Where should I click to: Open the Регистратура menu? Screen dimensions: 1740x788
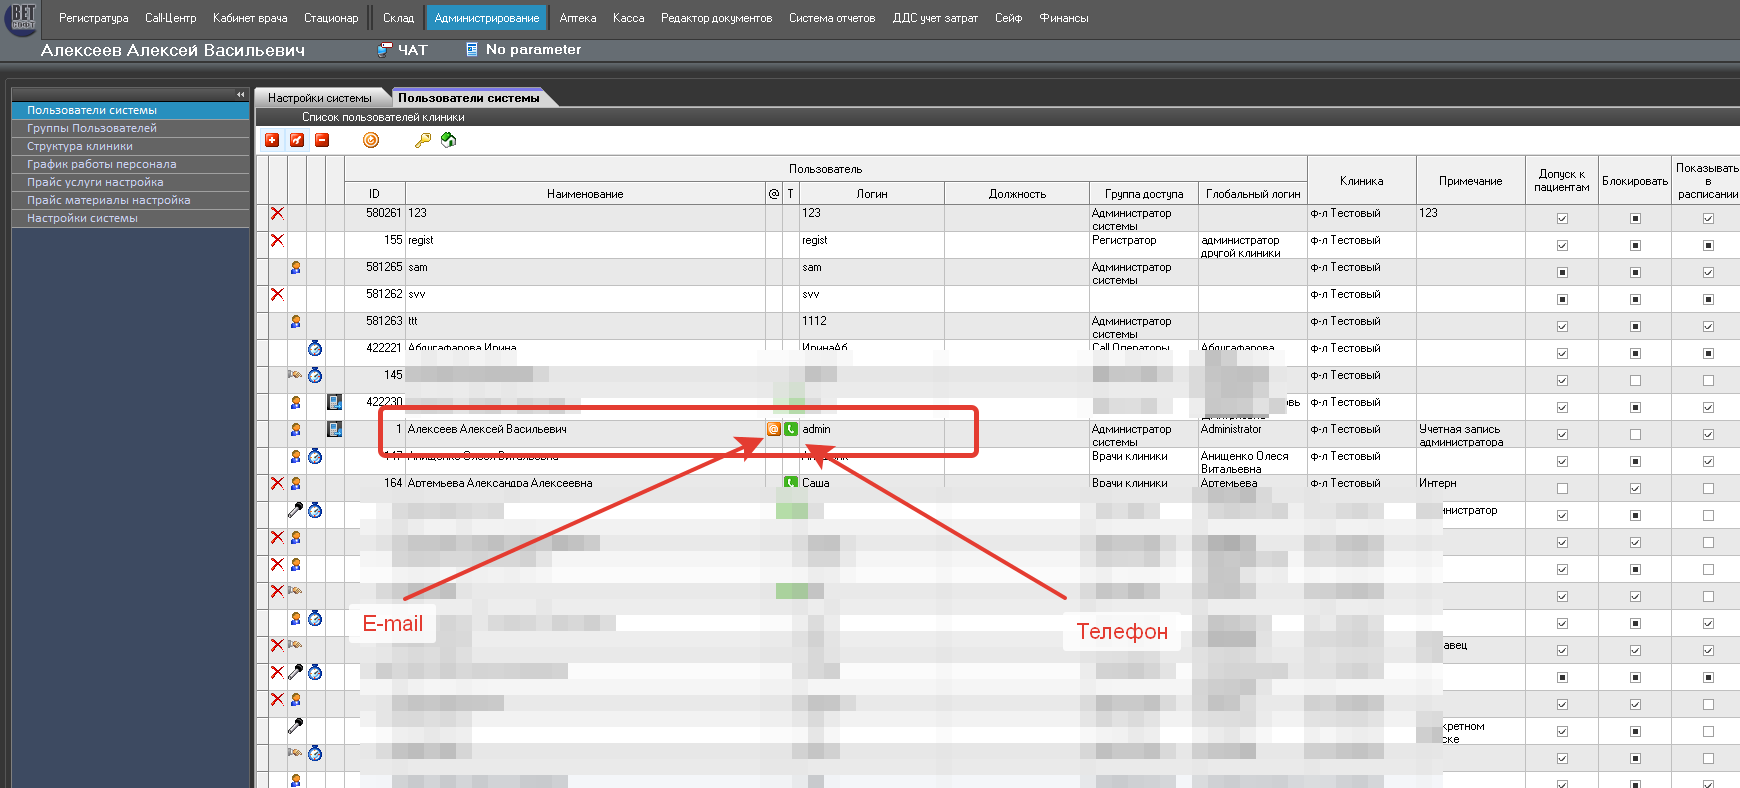93,18
